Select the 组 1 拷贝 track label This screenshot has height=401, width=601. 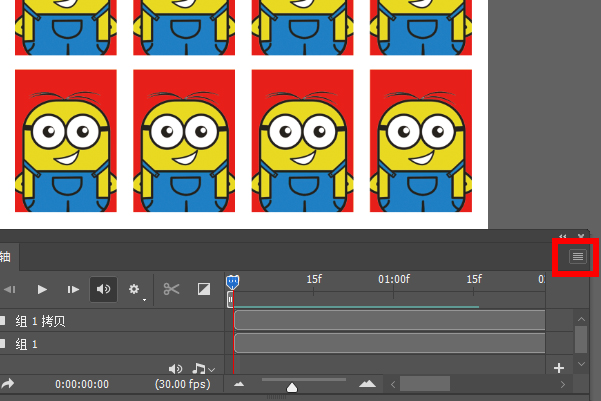click(x=40, y=321)
